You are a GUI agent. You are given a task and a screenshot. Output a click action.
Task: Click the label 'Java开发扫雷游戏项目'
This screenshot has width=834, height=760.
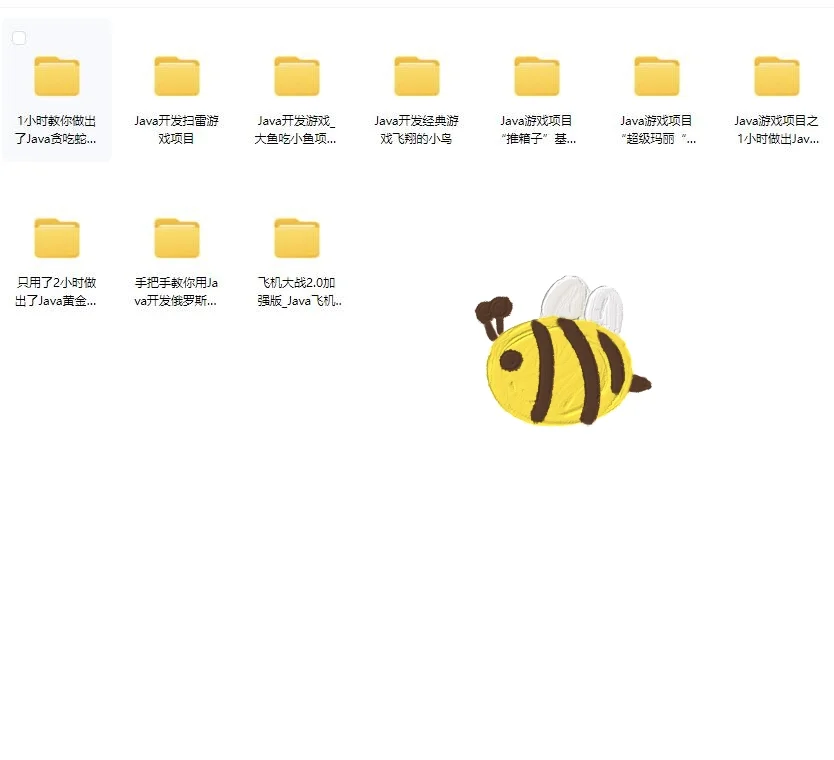point(176,126)
